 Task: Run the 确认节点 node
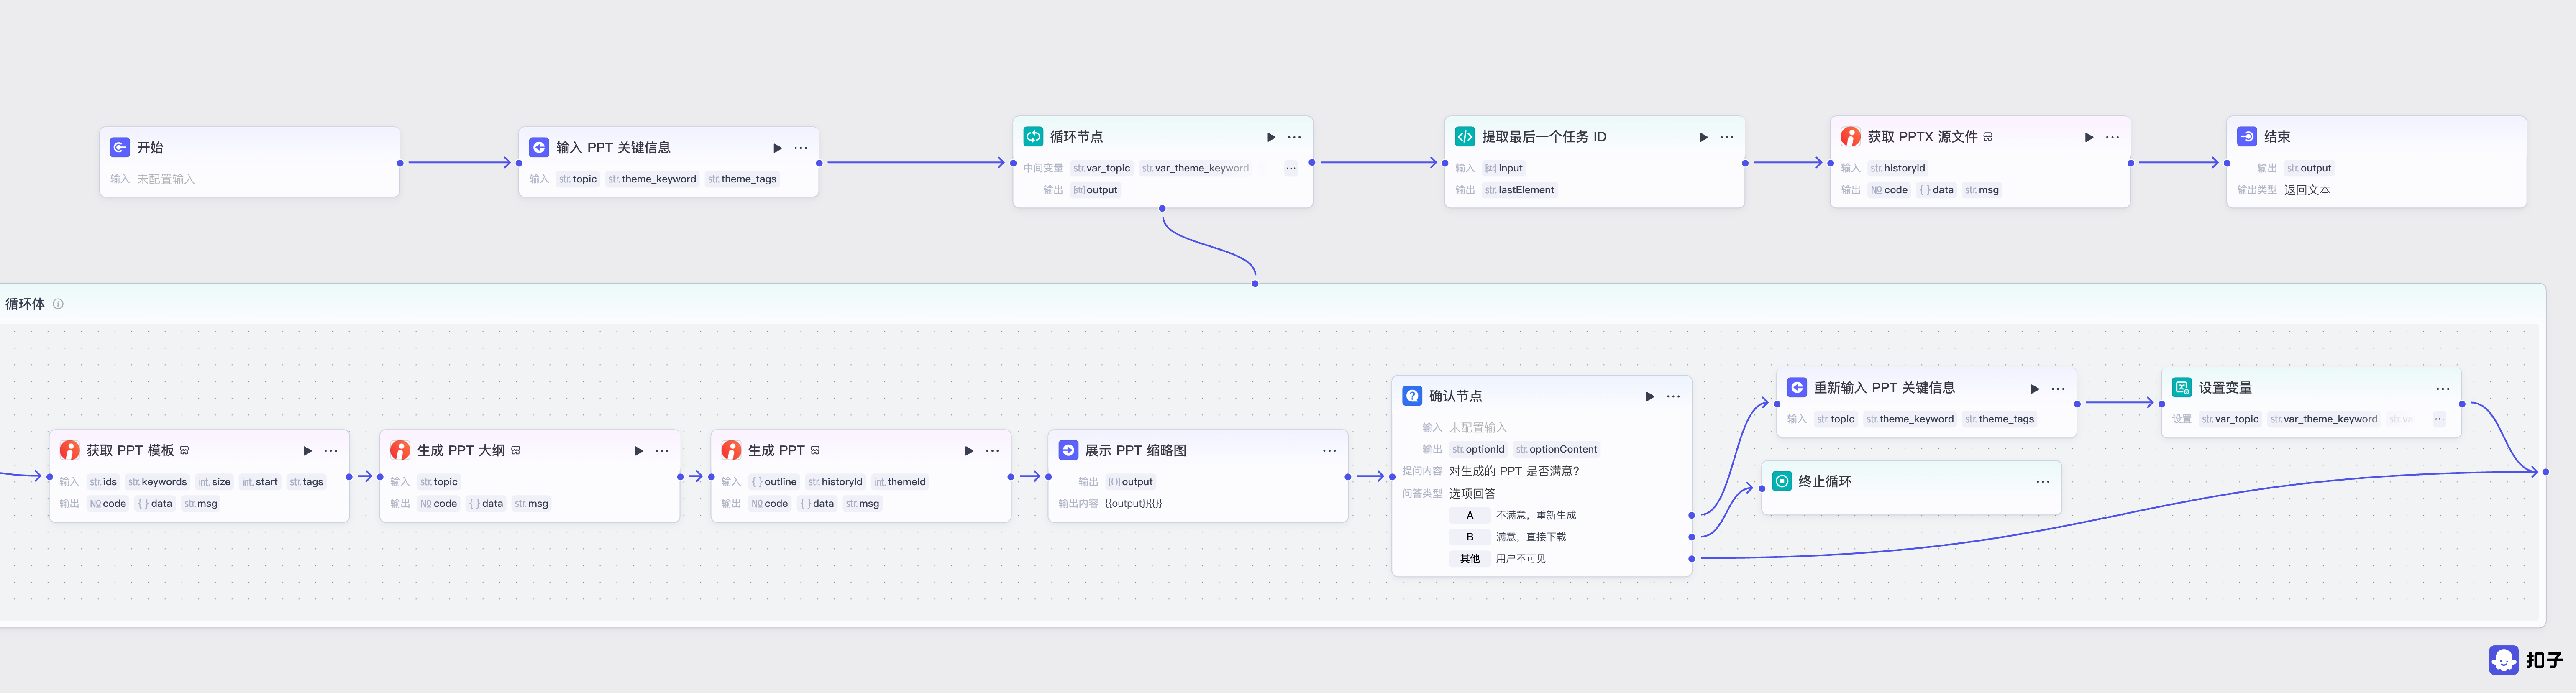[1650, 397]
